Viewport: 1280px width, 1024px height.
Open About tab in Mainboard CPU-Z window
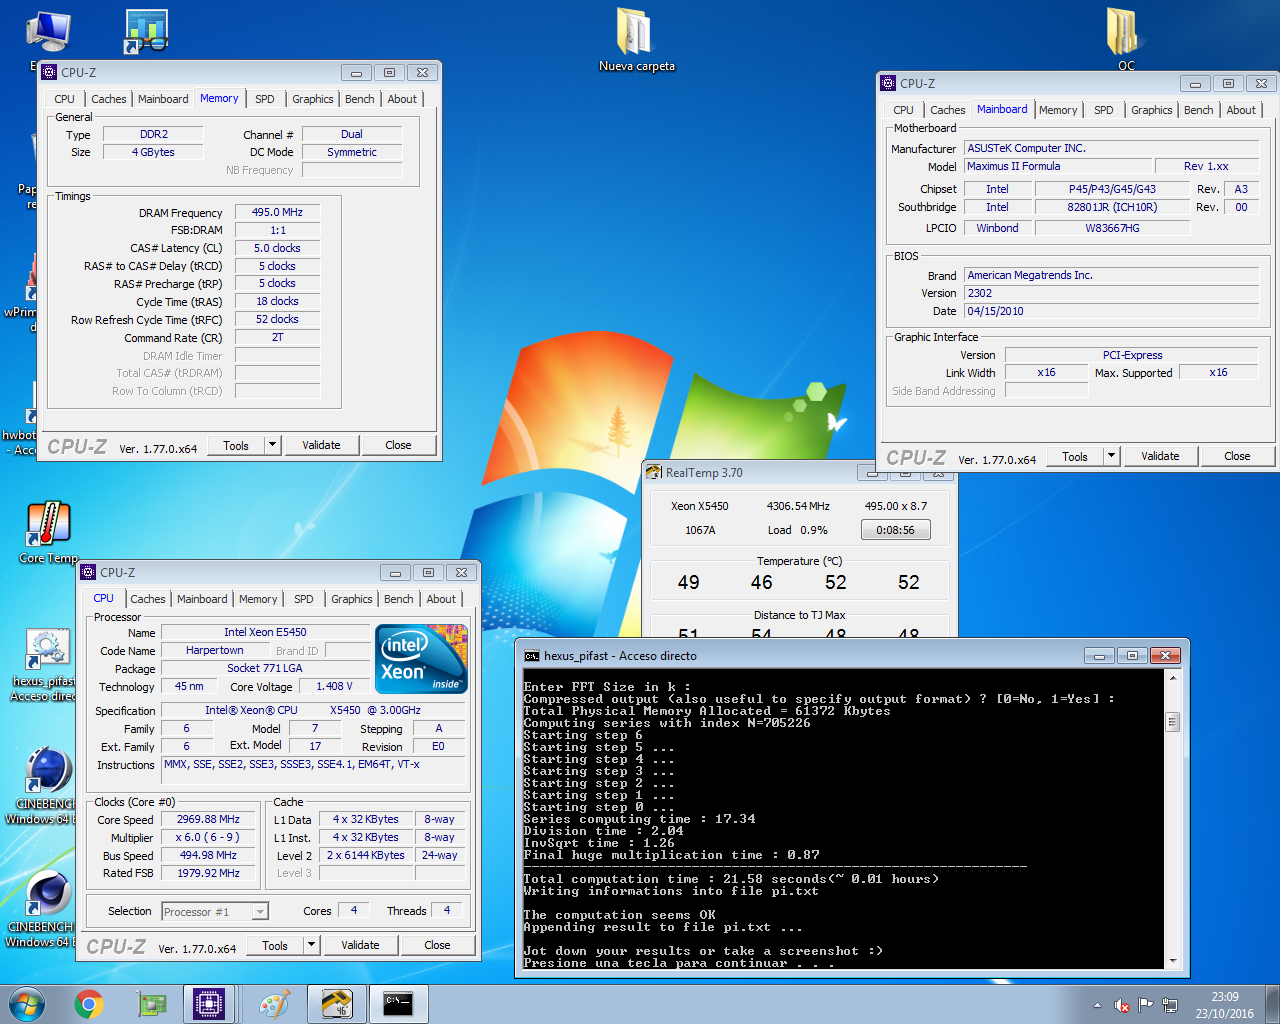coord(1241,110)
